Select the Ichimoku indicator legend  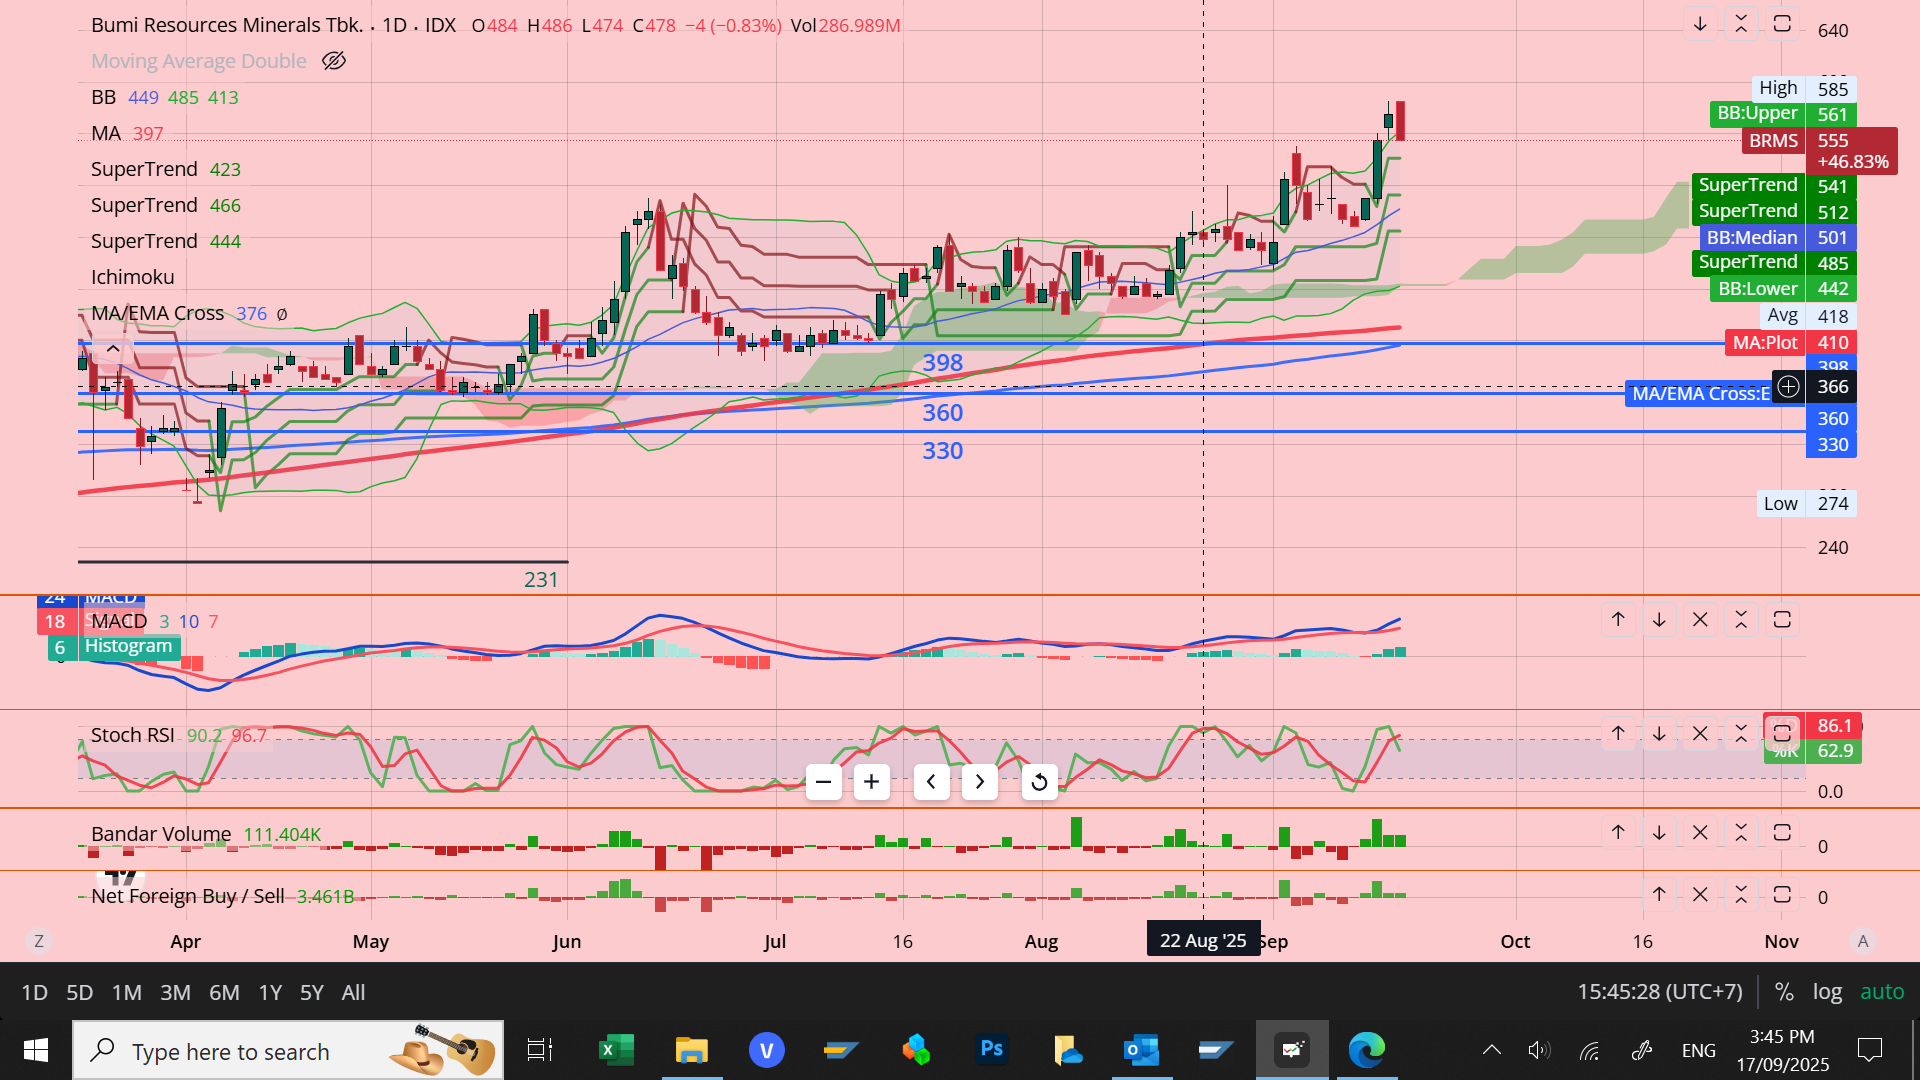click(x=133, y=277)
